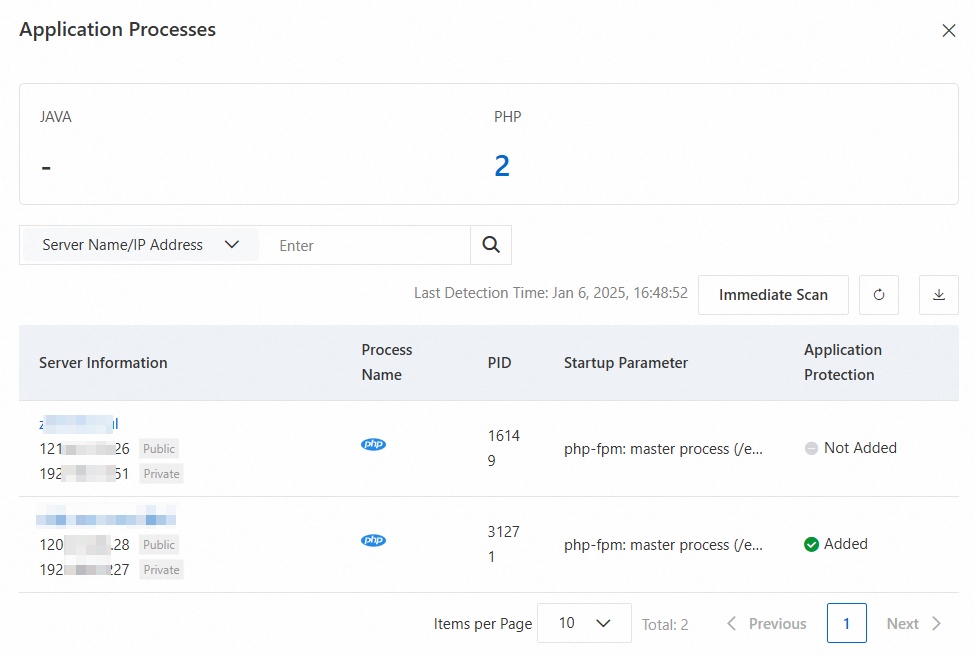Click the download export icon
Viewport: 975px width, 657px height.
939,295
